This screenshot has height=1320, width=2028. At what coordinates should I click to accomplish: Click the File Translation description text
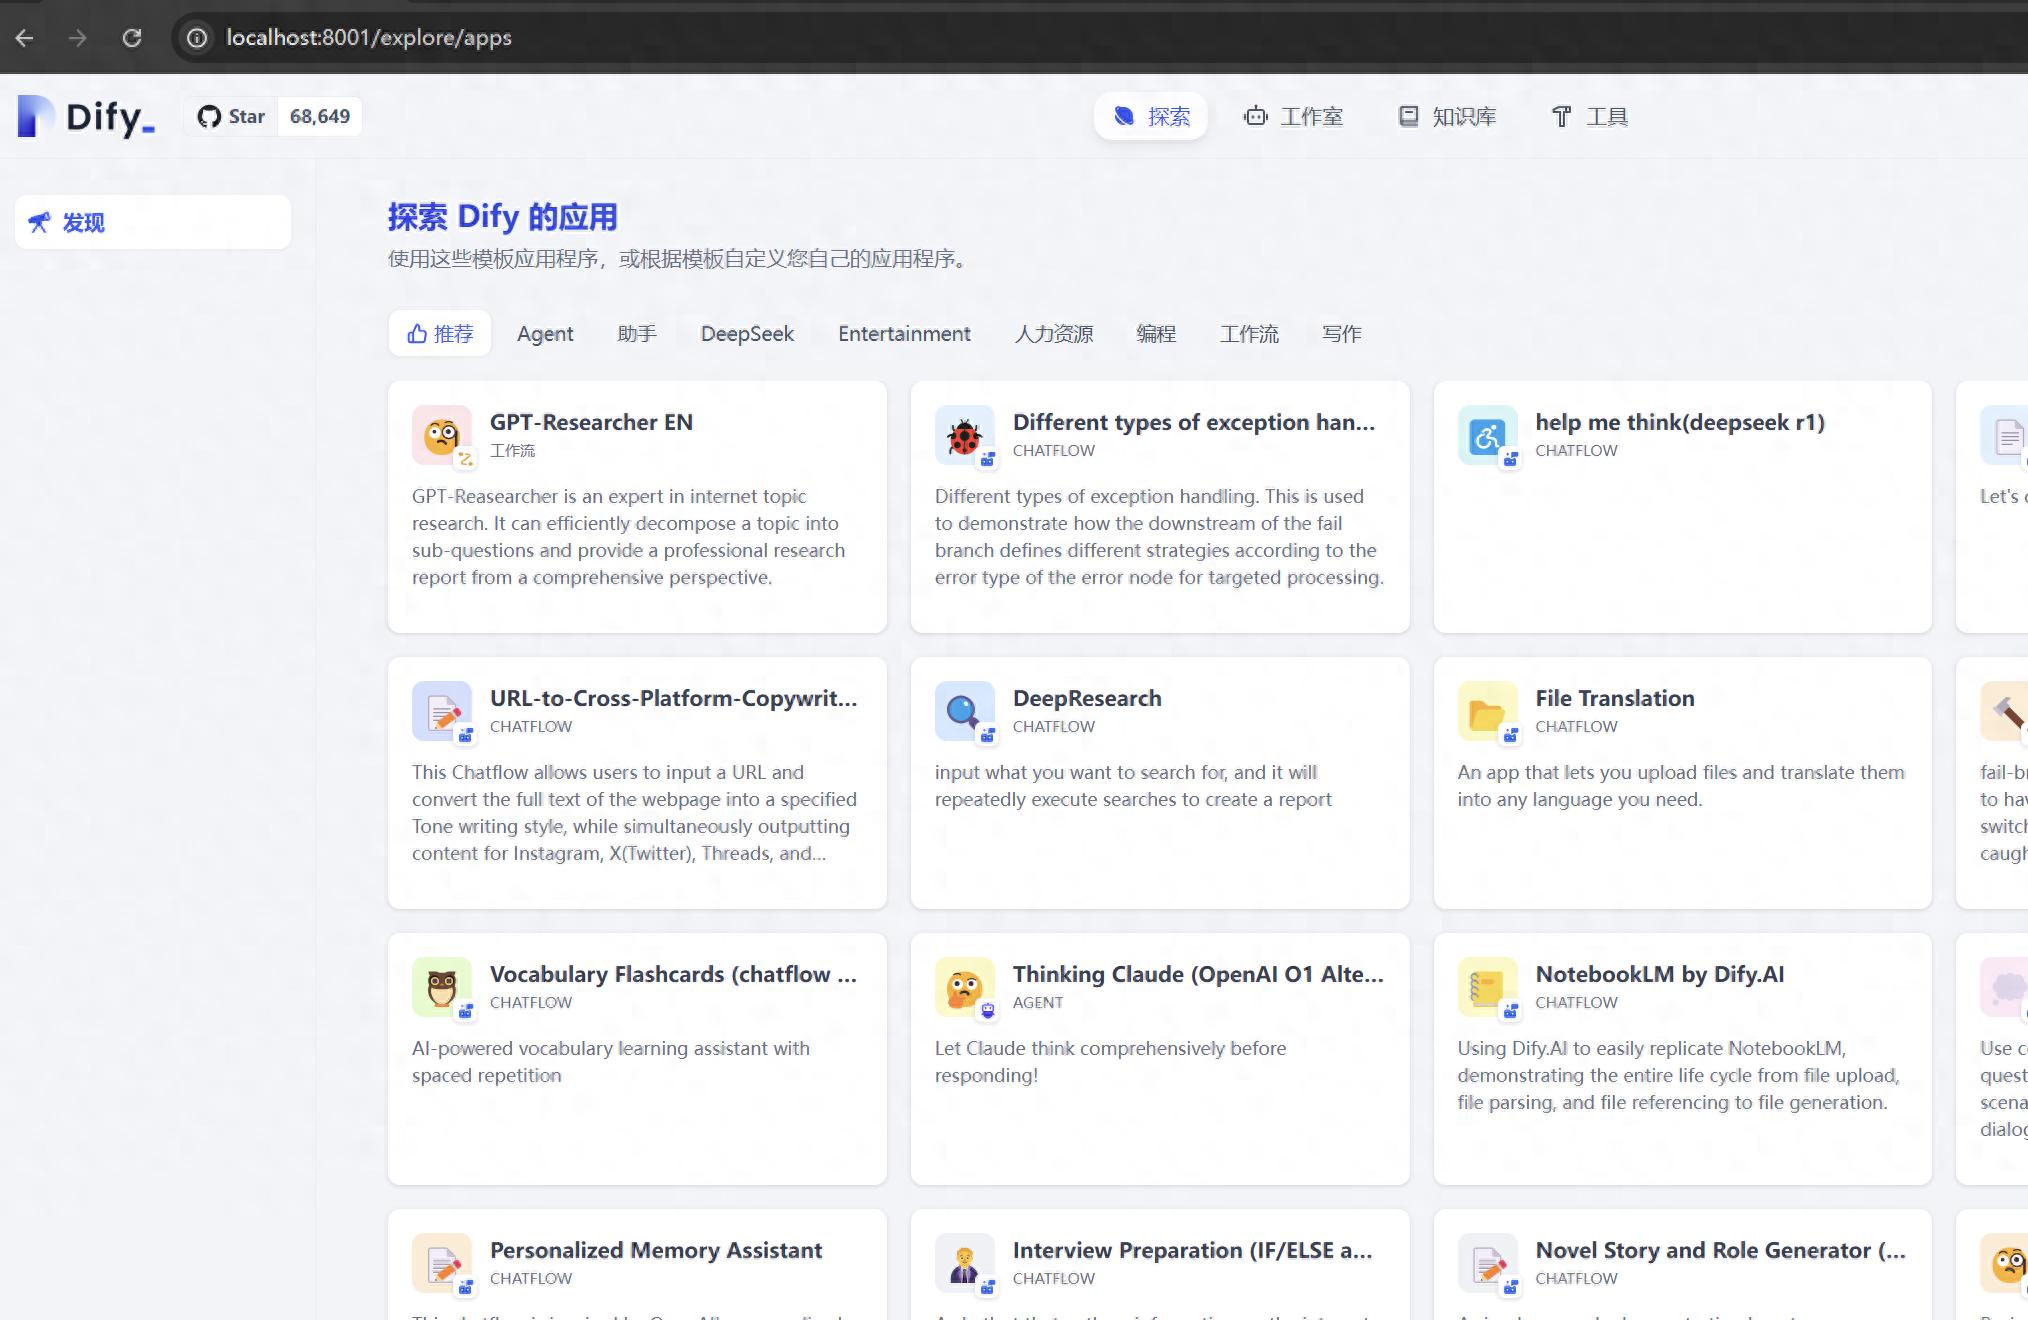1681,786
